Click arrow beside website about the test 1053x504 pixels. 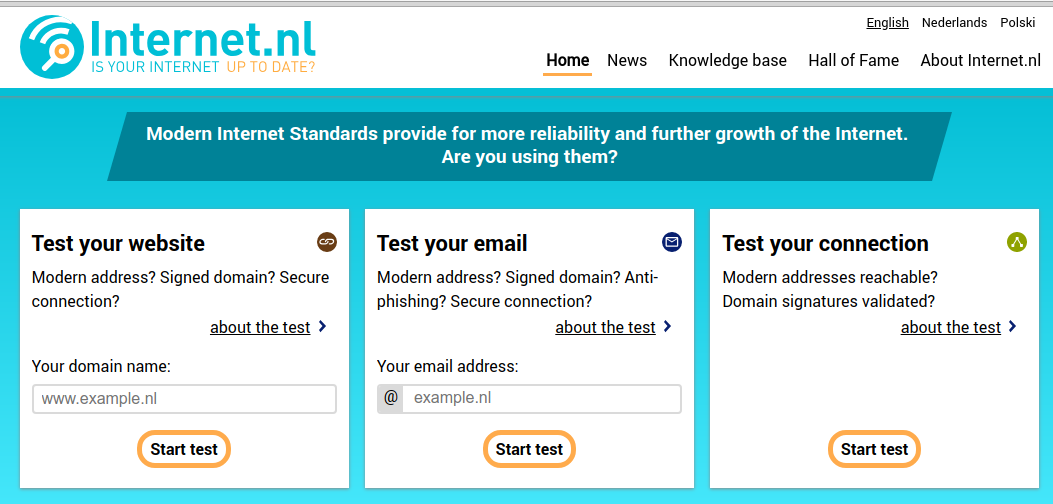322,327
